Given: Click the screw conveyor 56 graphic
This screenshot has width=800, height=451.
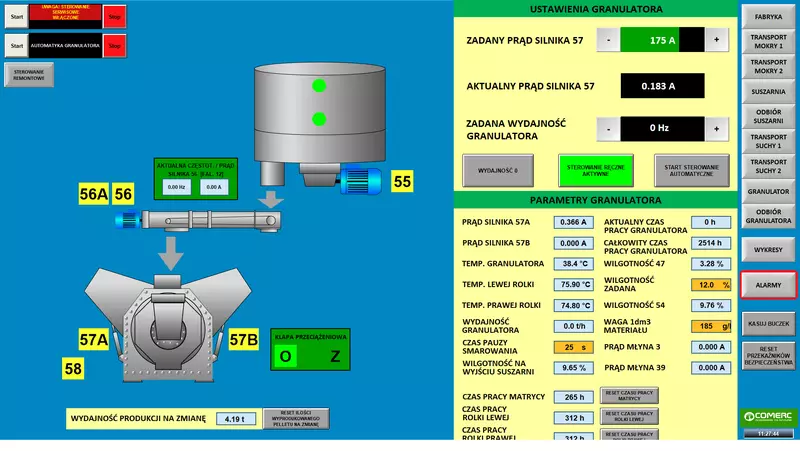Looking at the screenshot, I should [x=200, y=220].
